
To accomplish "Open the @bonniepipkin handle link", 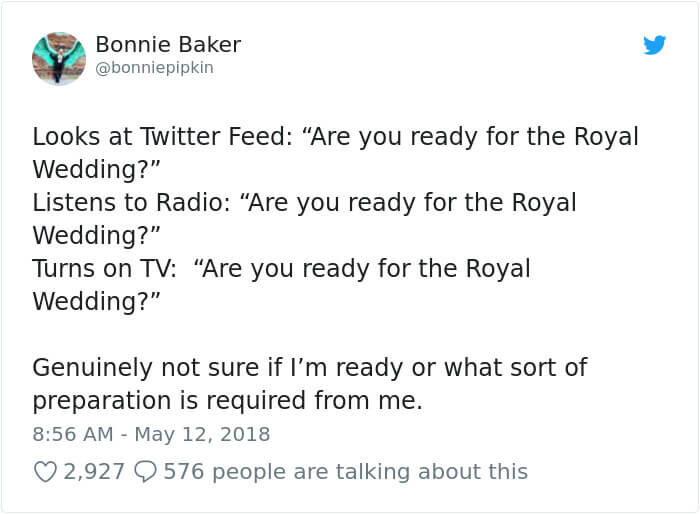I will (154, 68).
